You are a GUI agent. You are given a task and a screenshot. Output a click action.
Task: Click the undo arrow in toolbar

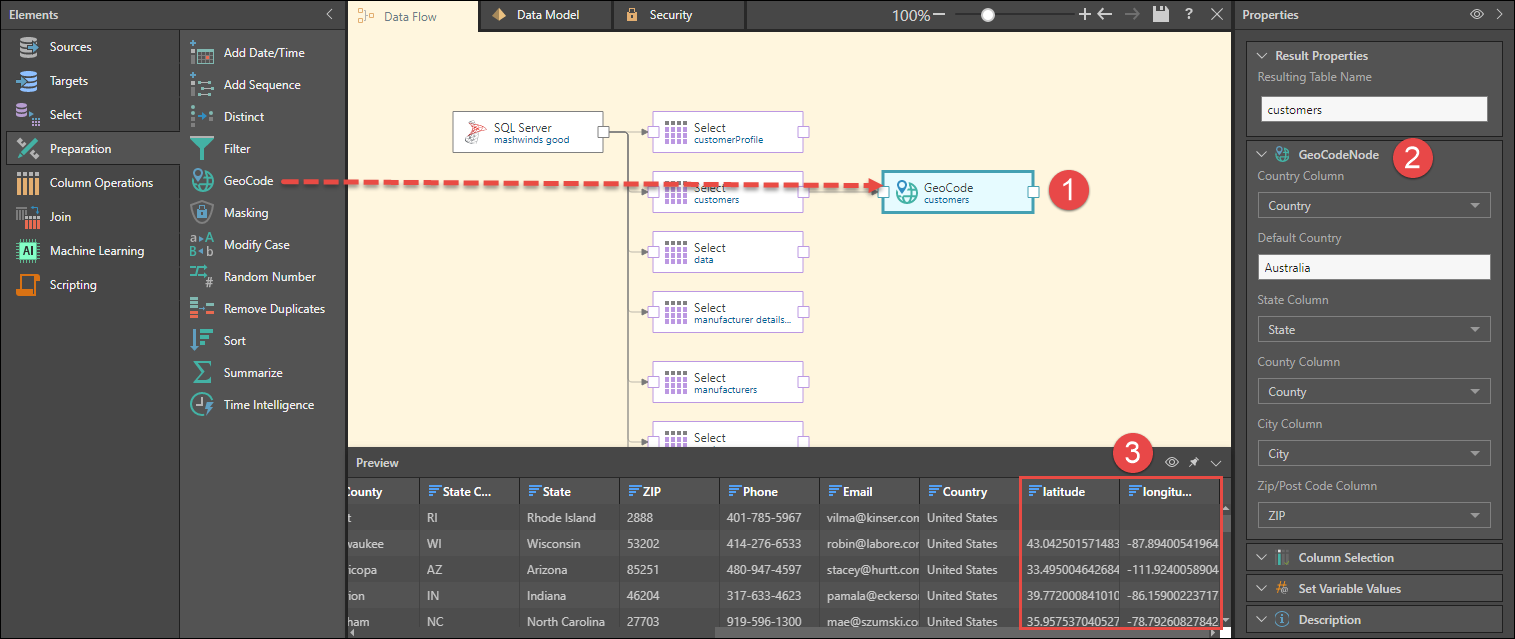(1105, 15)
